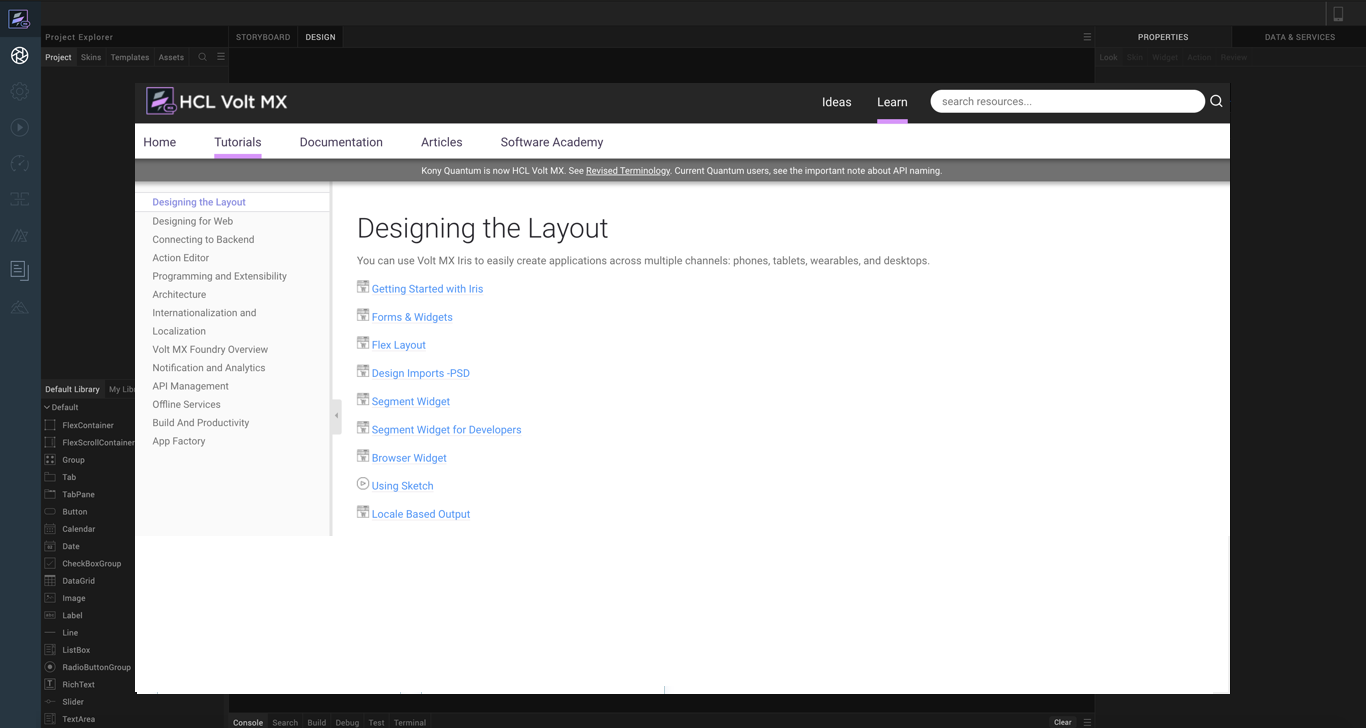Open the Design Imports -PSD link
The width and height of the screenshot is (1366, 728).
click(x=421, y=373)
